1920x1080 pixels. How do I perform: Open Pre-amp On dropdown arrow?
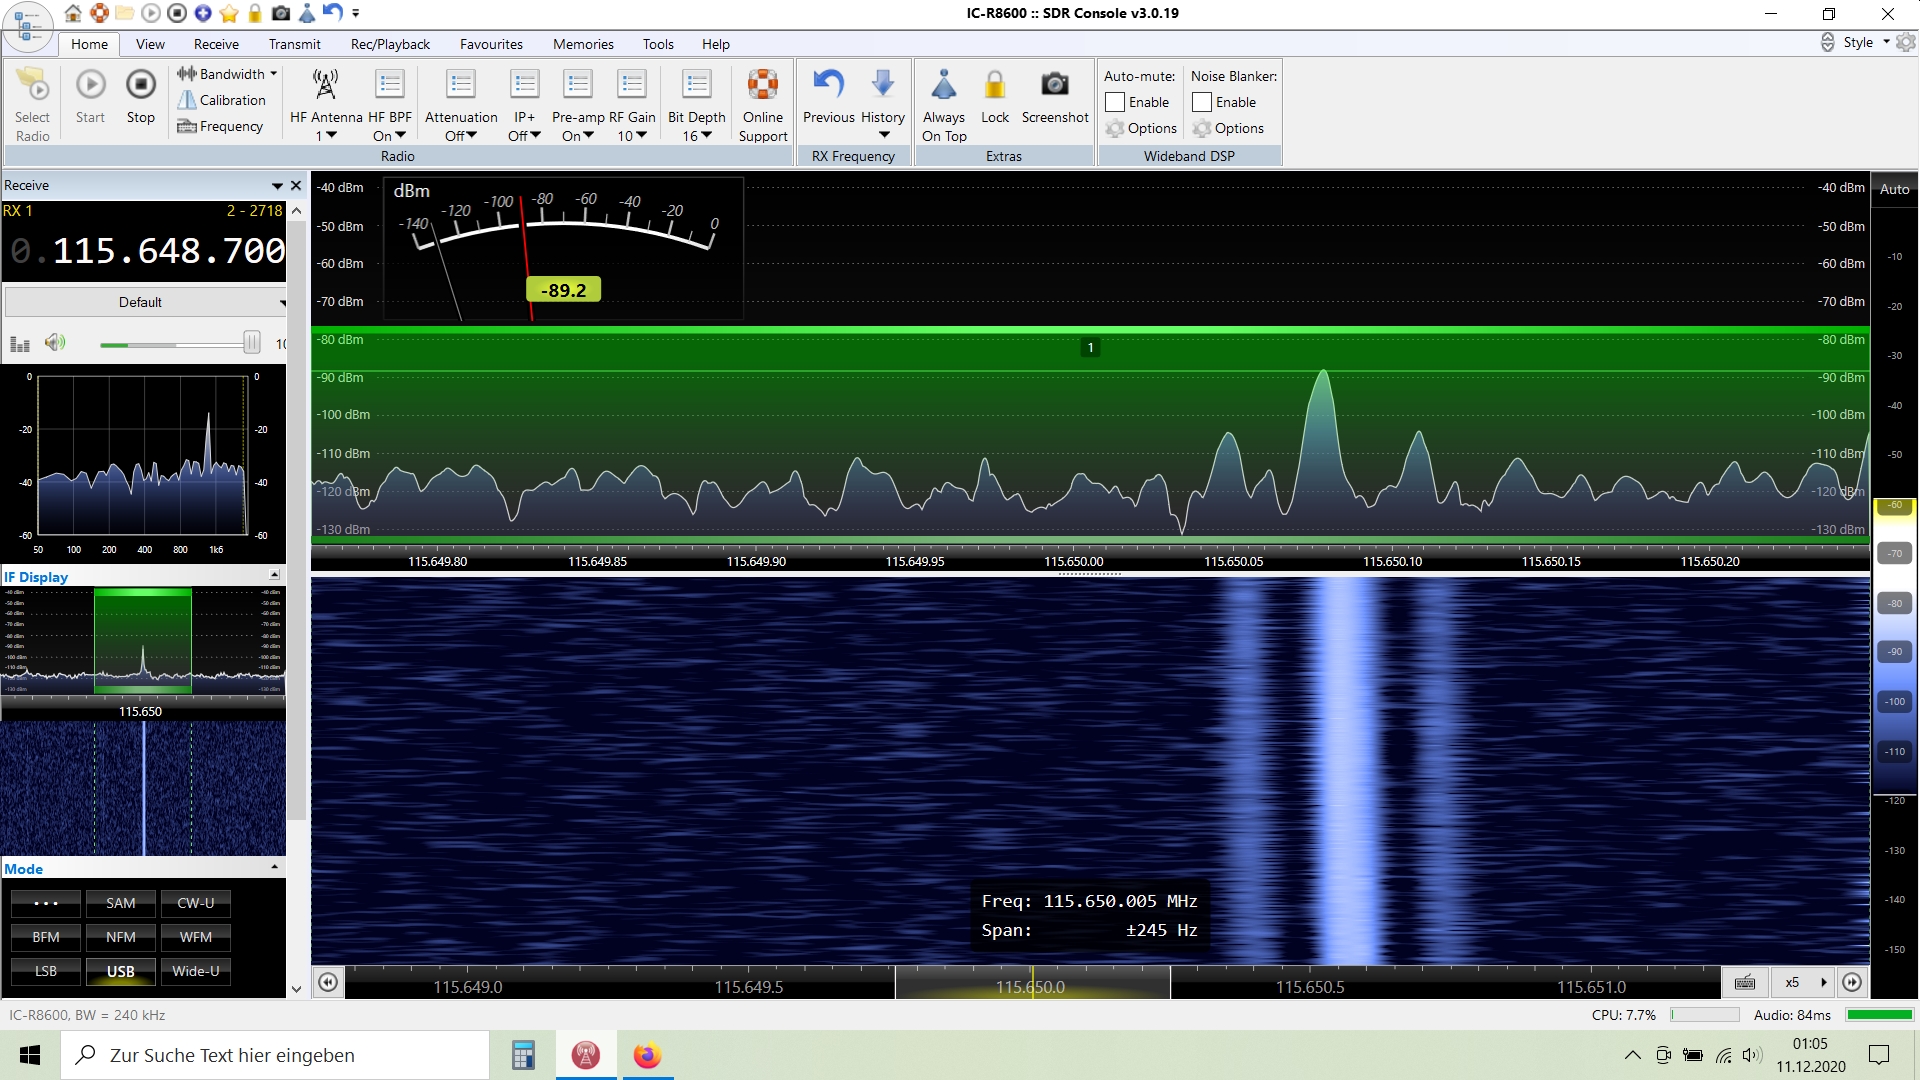[588, 135]
